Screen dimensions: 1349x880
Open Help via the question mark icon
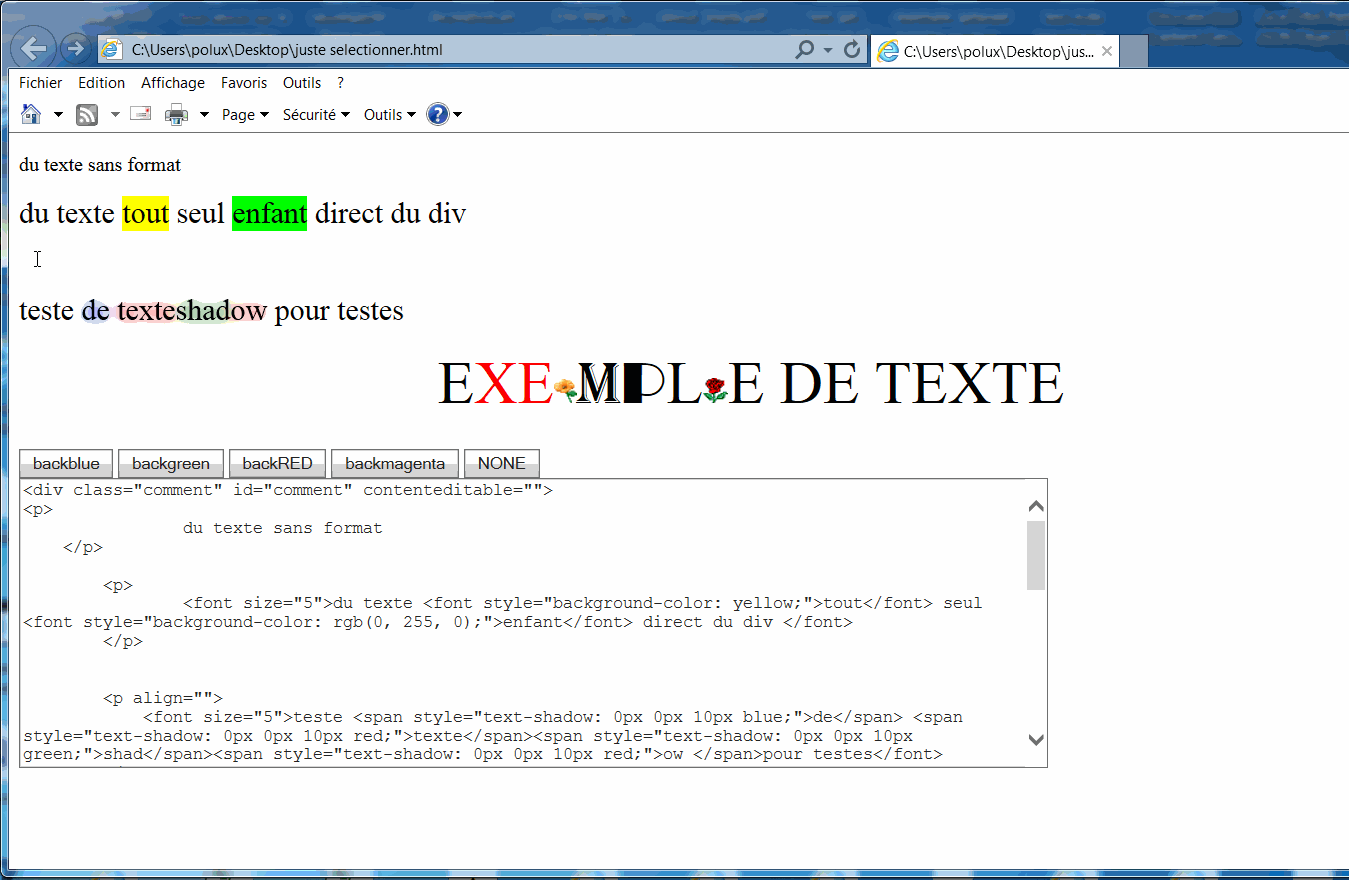tap(437, 114)
